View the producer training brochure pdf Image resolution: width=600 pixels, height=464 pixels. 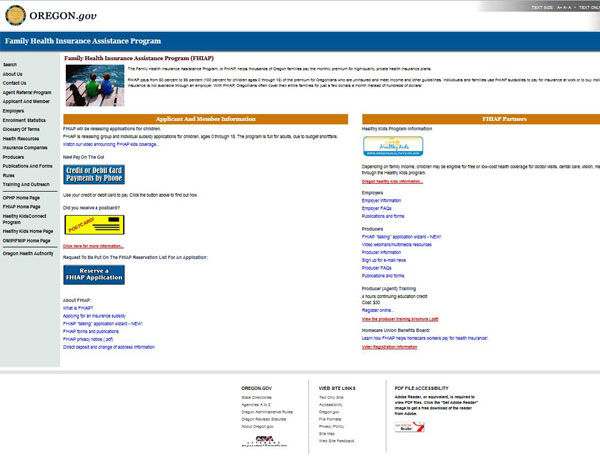[400, 319]
